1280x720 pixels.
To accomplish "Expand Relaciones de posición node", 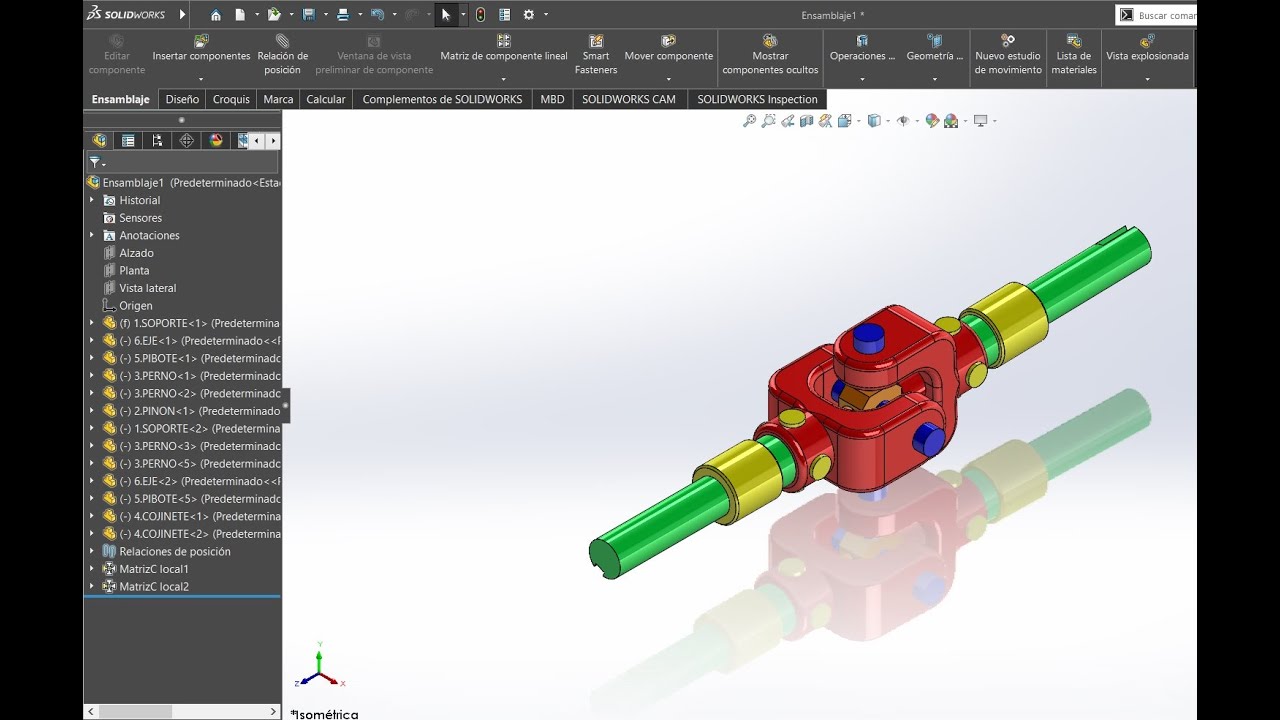I will coord(92,551).
